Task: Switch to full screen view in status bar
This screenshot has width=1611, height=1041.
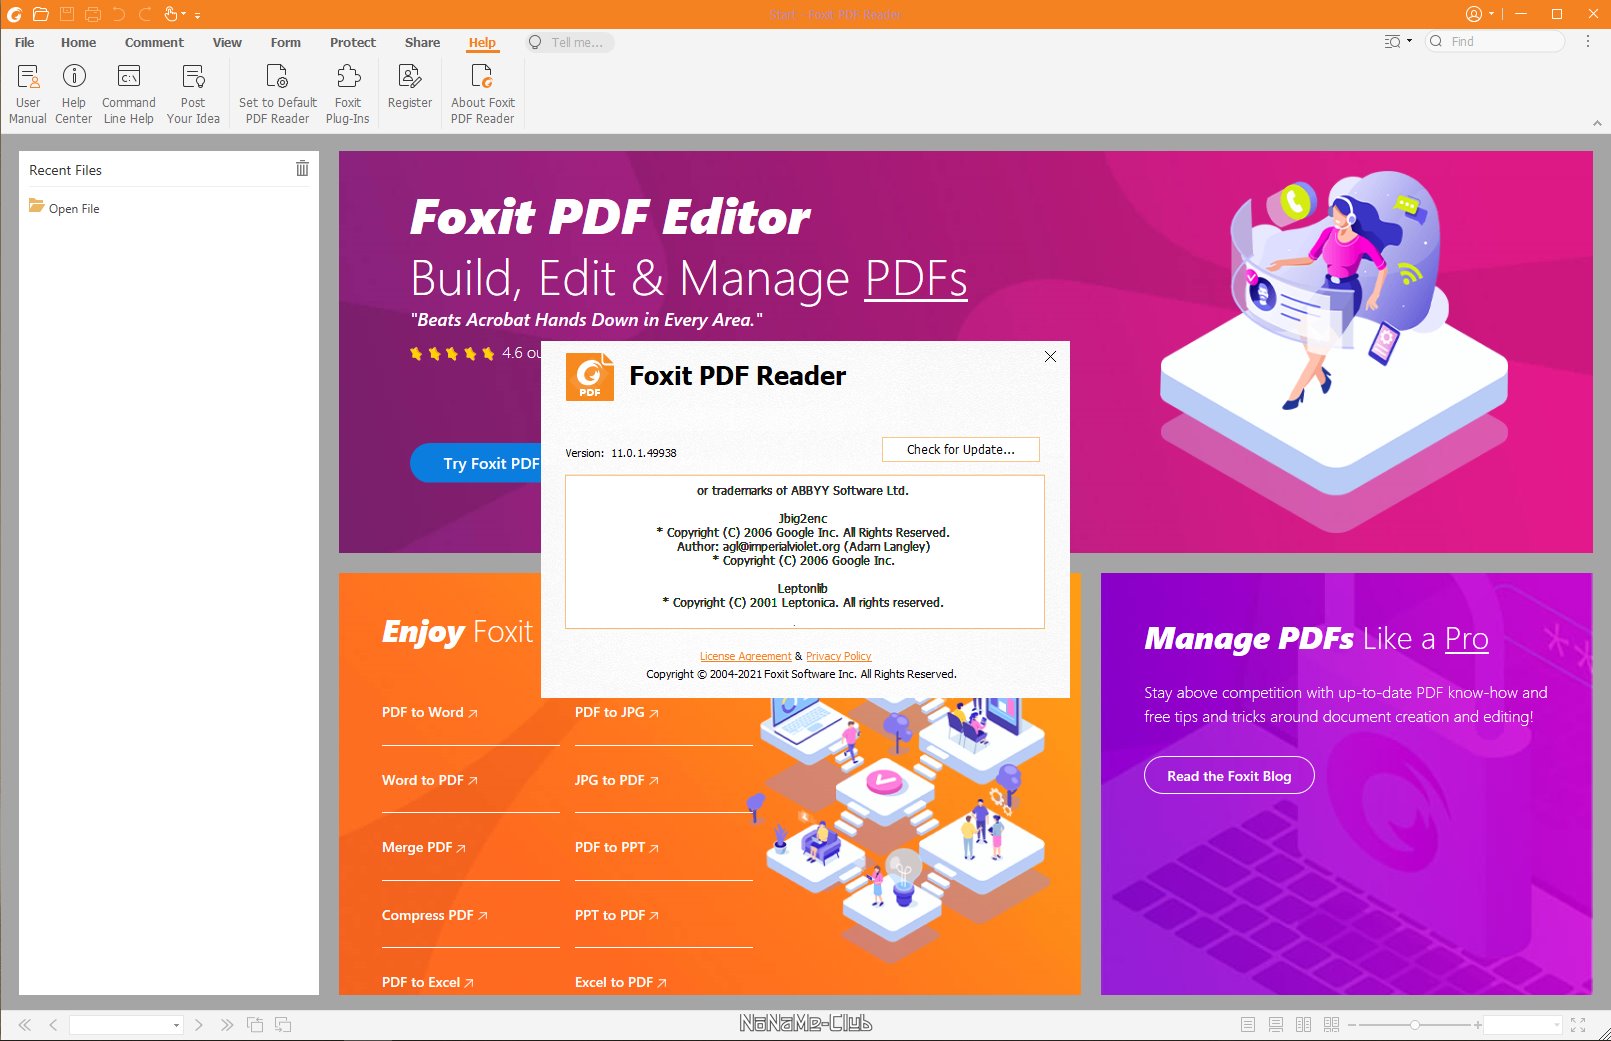Action: [1578, 1024]
